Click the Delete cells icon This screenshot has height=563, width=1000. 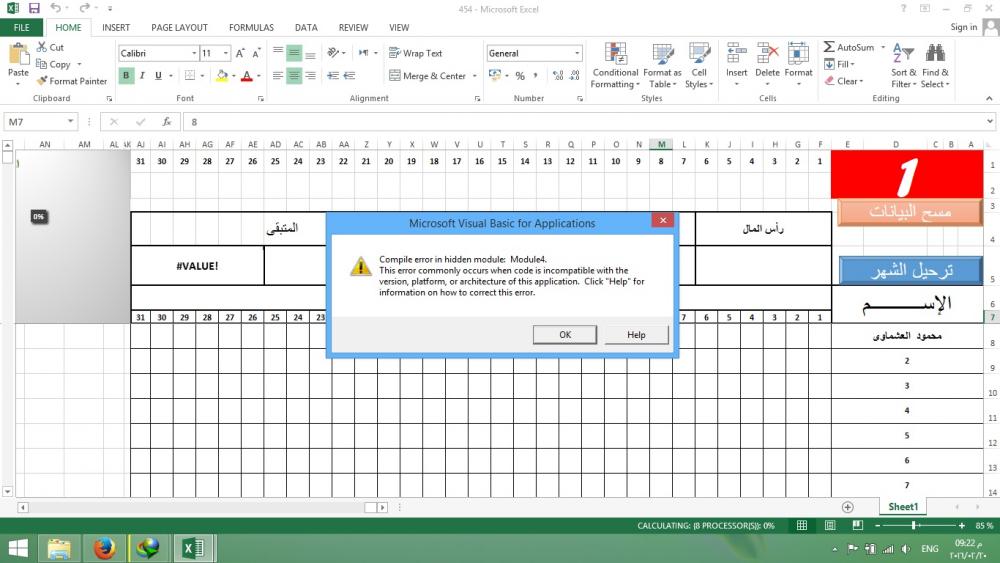767,54
